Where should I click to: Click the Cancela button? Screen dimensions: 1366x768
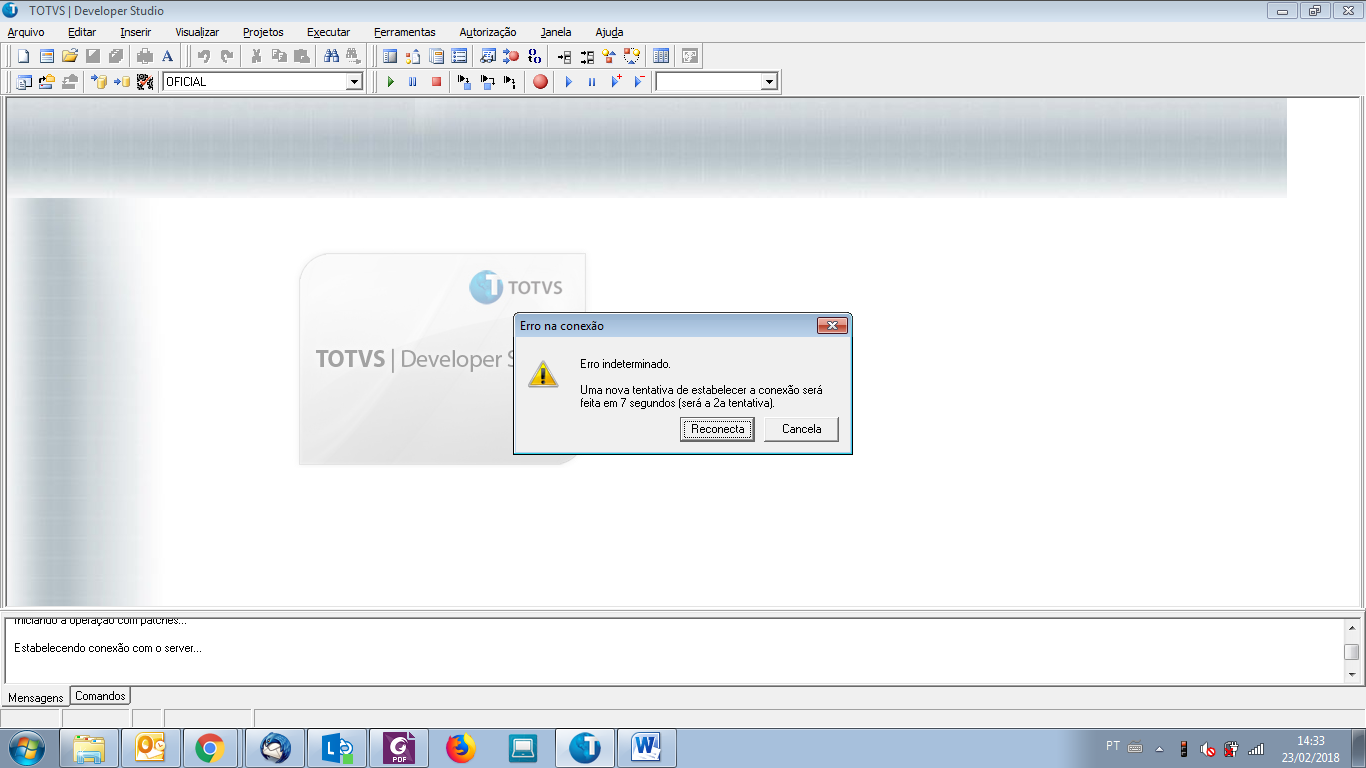click(802, 429)
